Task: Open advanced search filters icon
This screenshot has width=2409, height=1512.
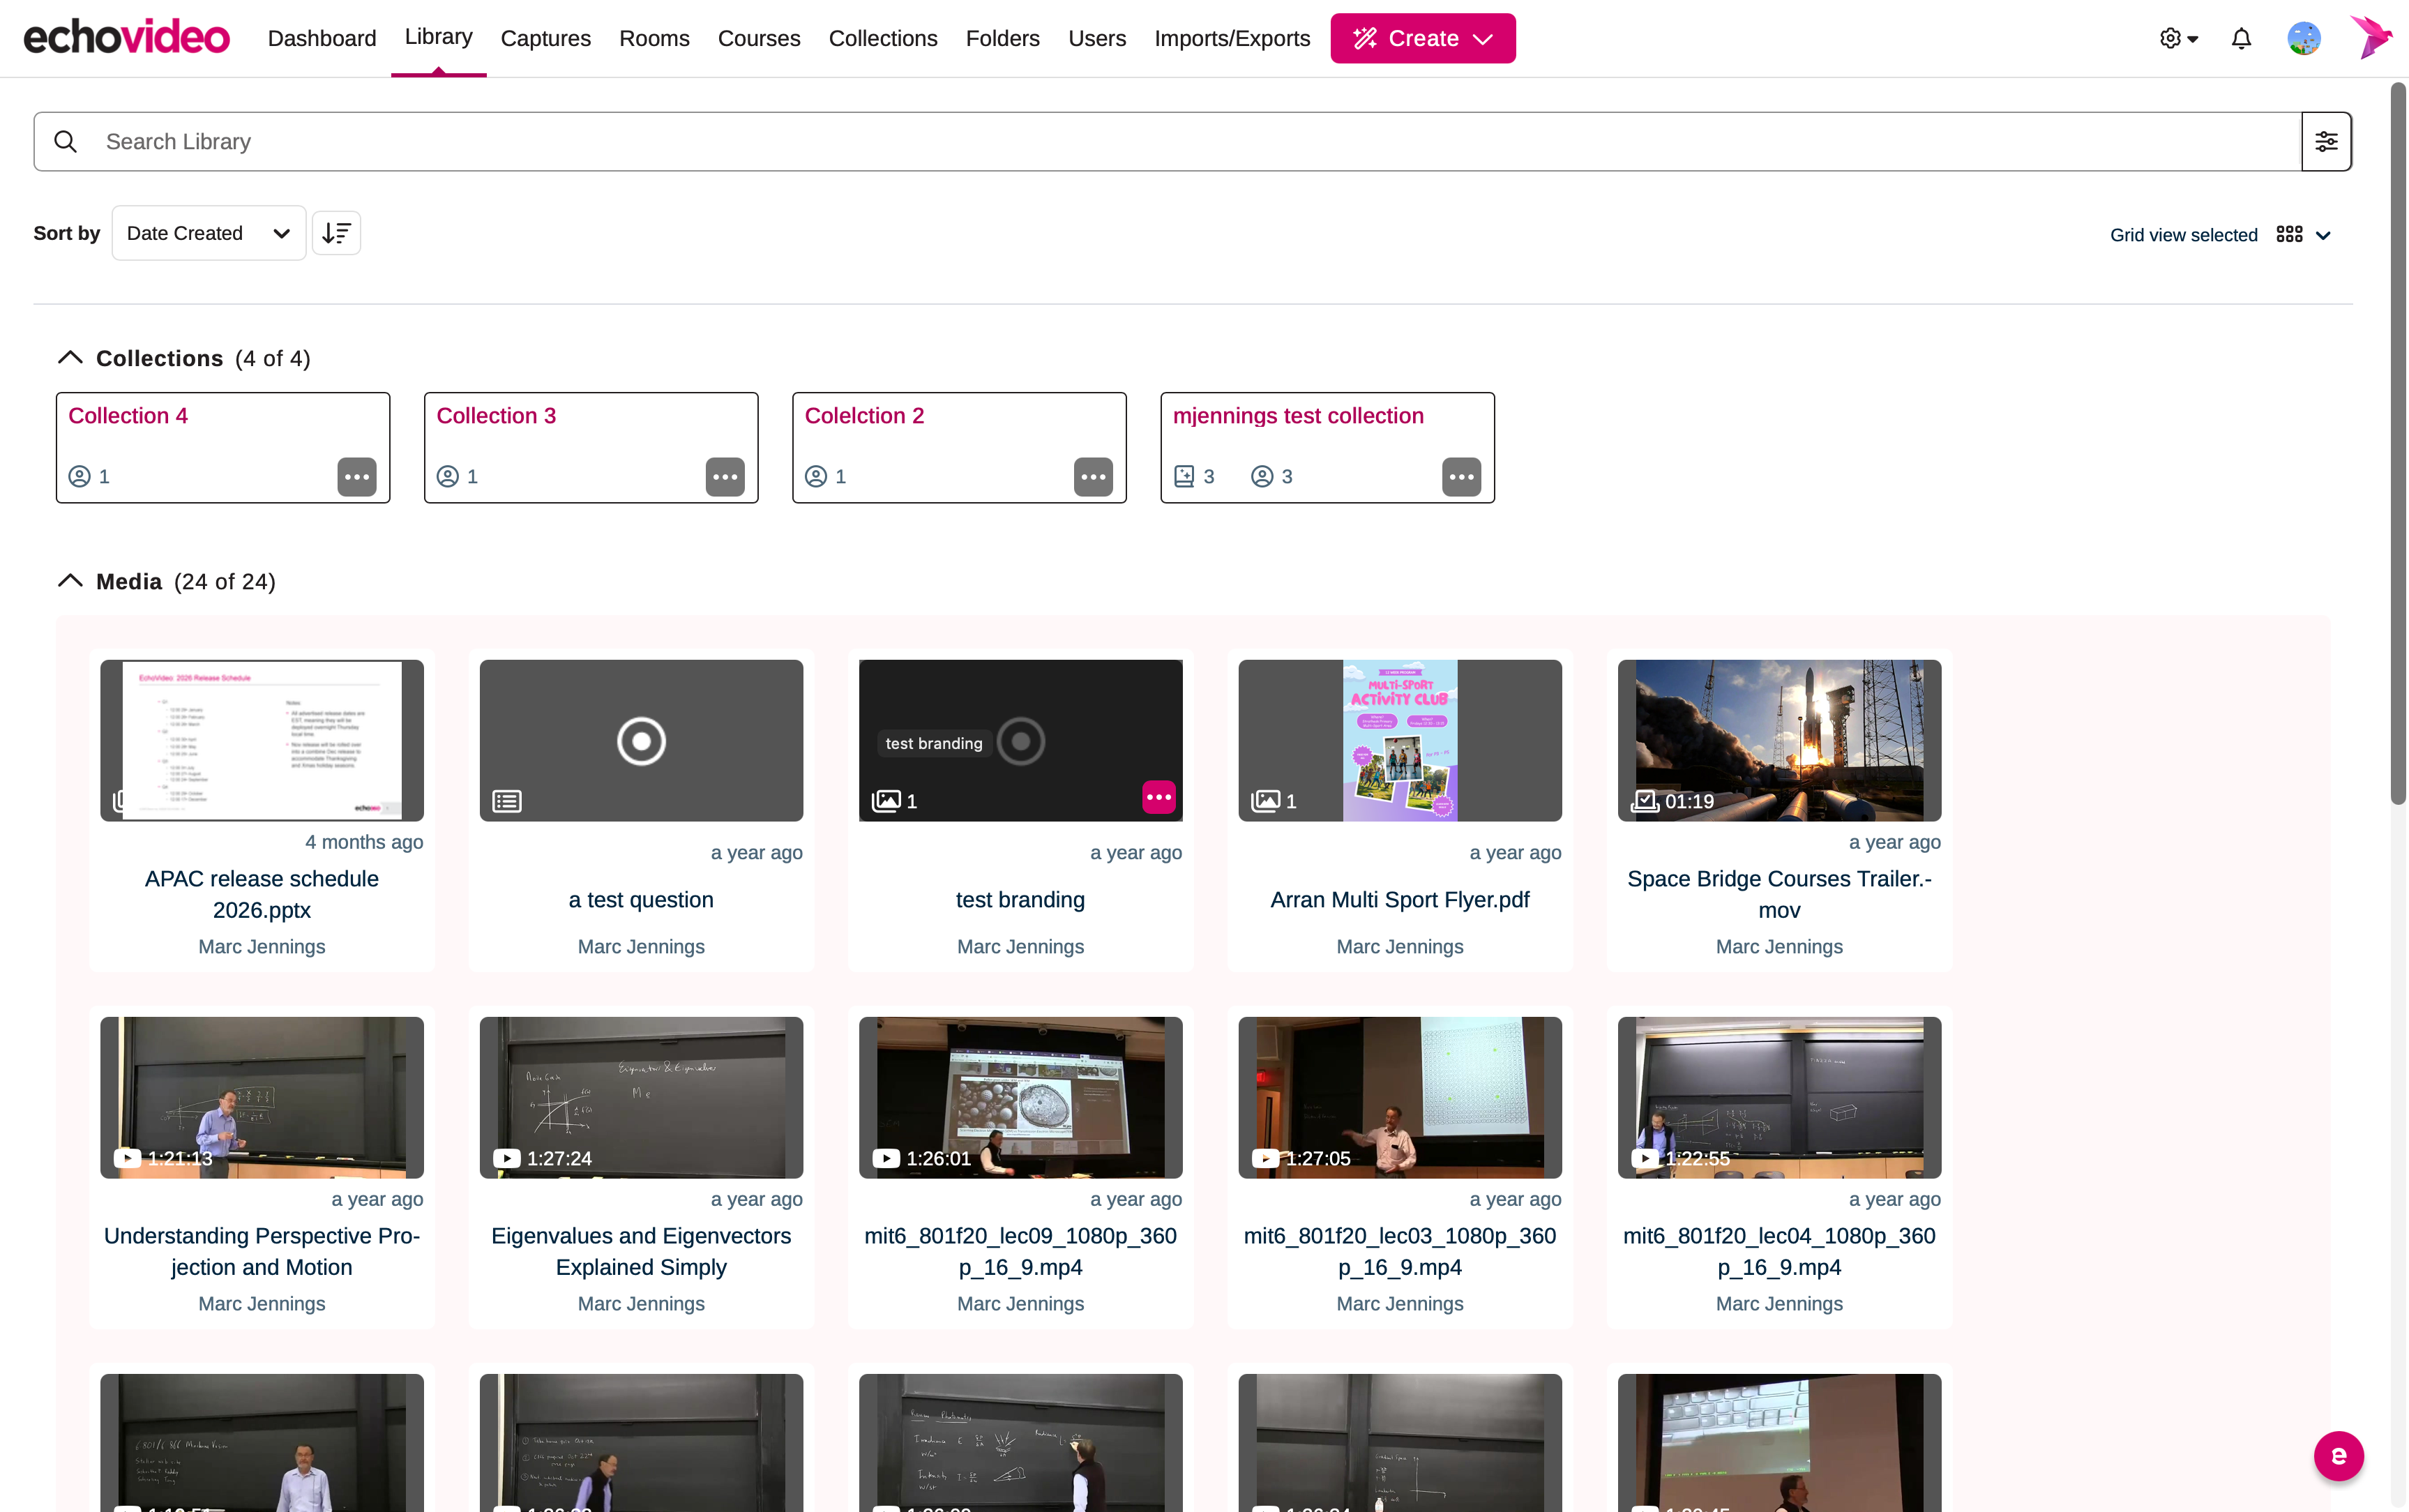Action: pos(2326,141)
